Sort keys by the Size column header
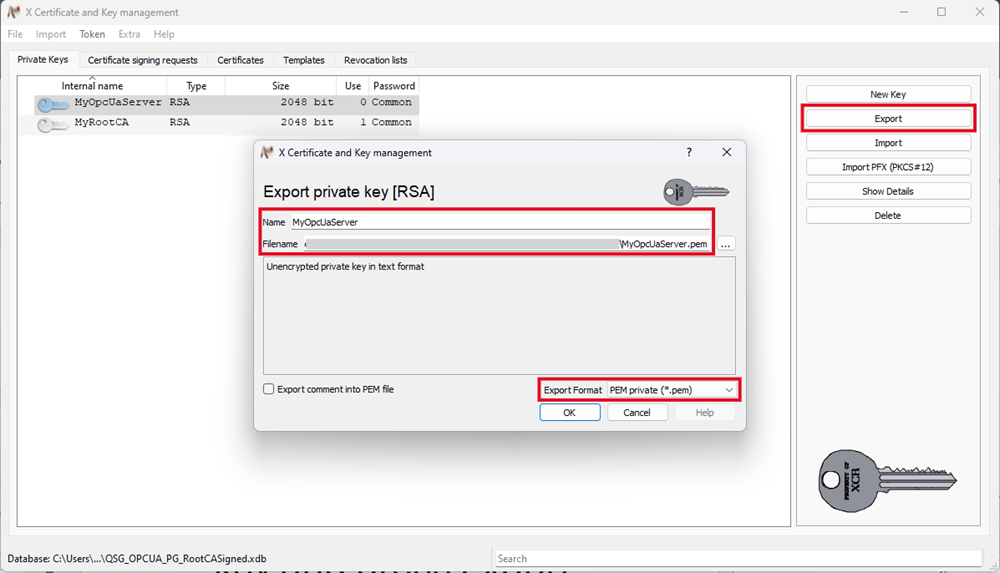The width and height of the screenshot is (1000, 573). [x=280, y=86]
